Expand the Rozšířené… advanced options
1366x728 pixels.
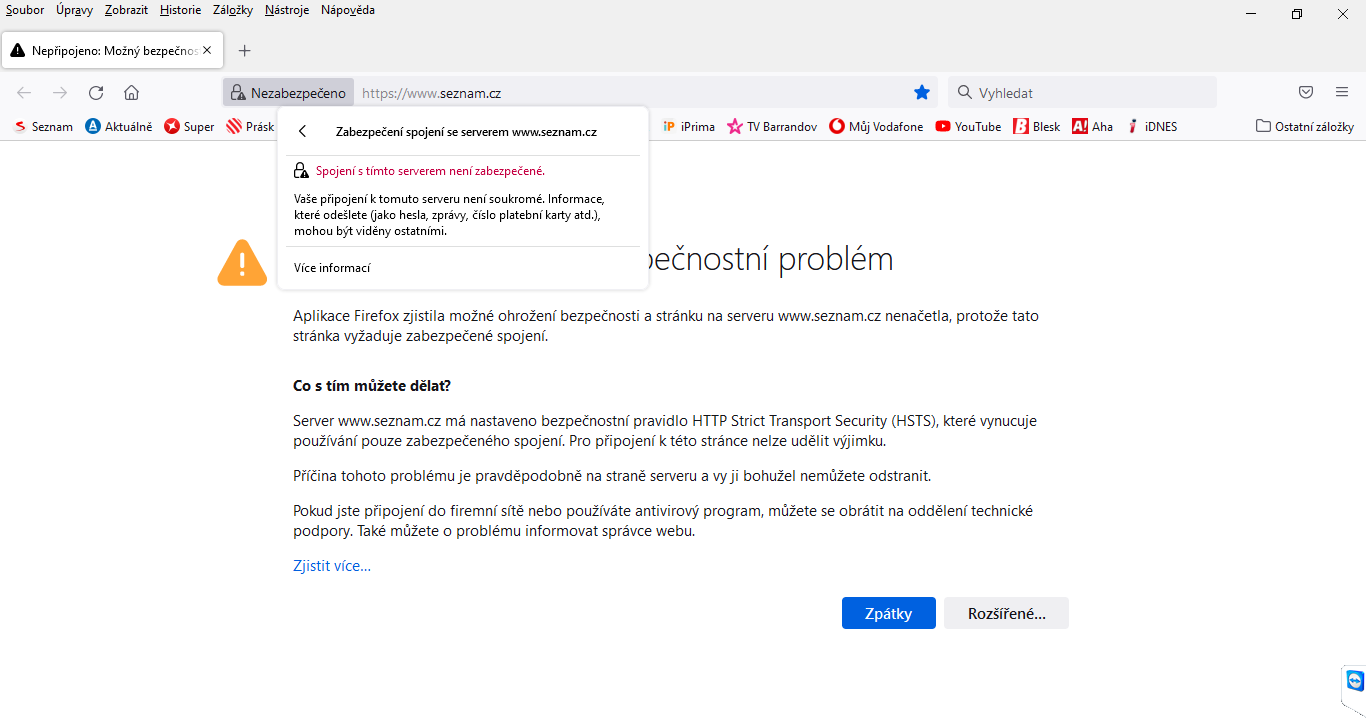(x=1006, y=614)
